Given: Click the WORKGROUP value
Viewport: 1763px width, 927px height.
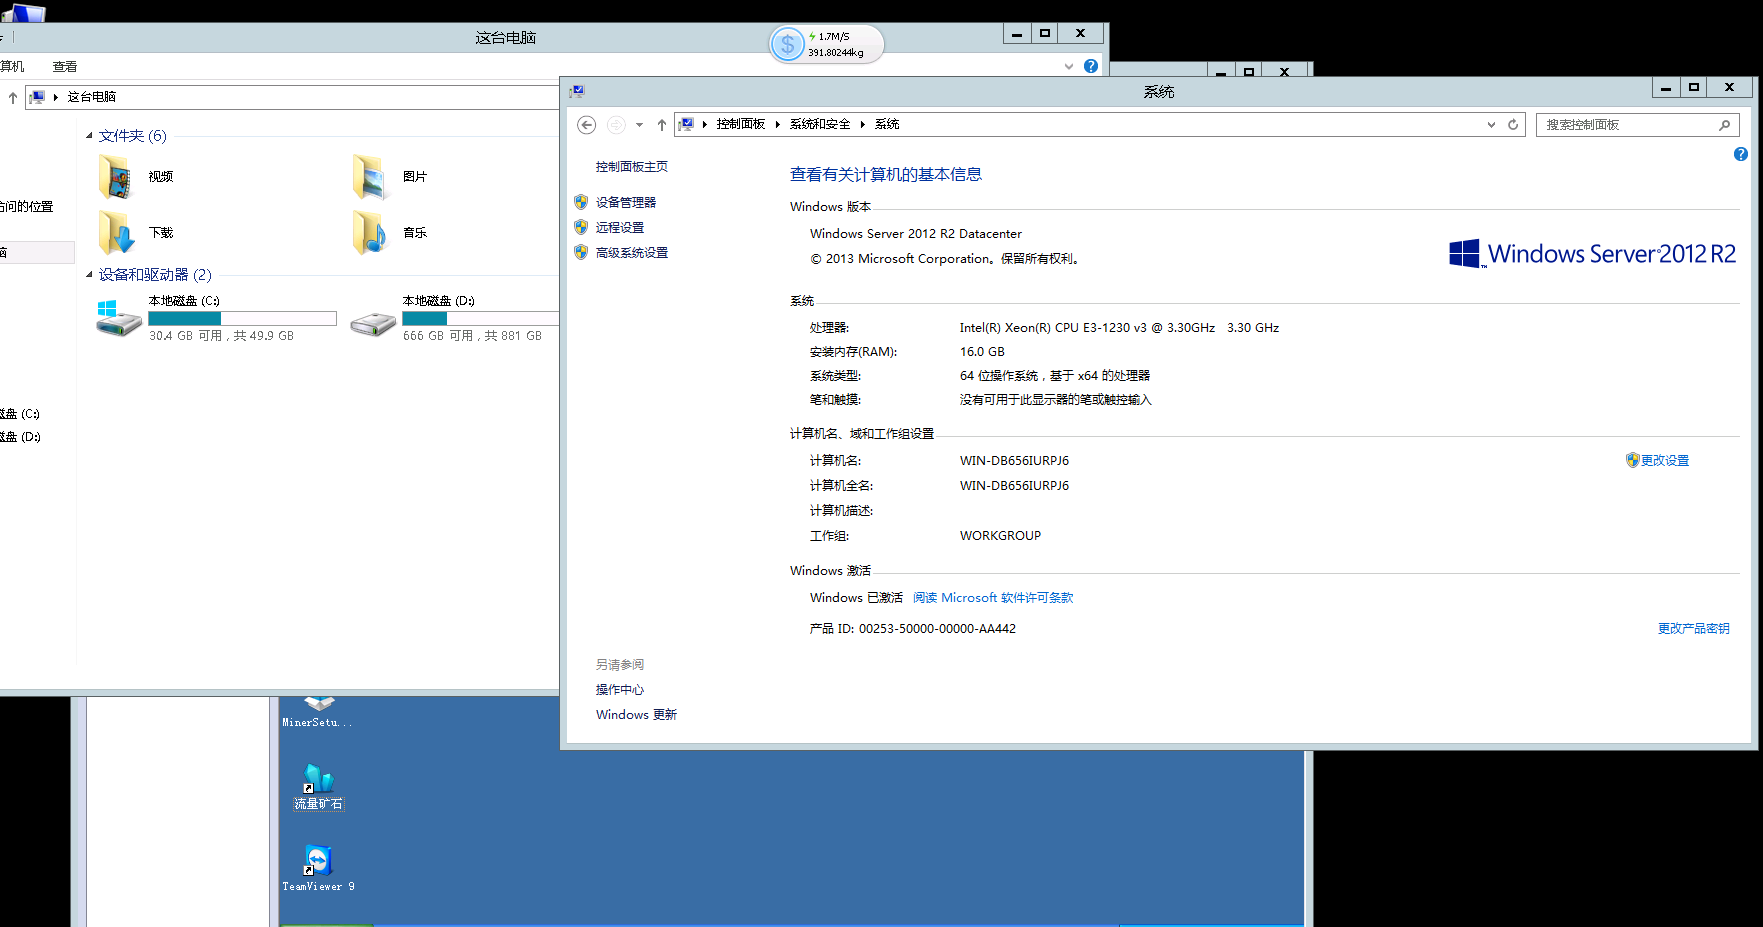Looking at the screenshot, I should pyautogui.click(x=1000, y=535).
